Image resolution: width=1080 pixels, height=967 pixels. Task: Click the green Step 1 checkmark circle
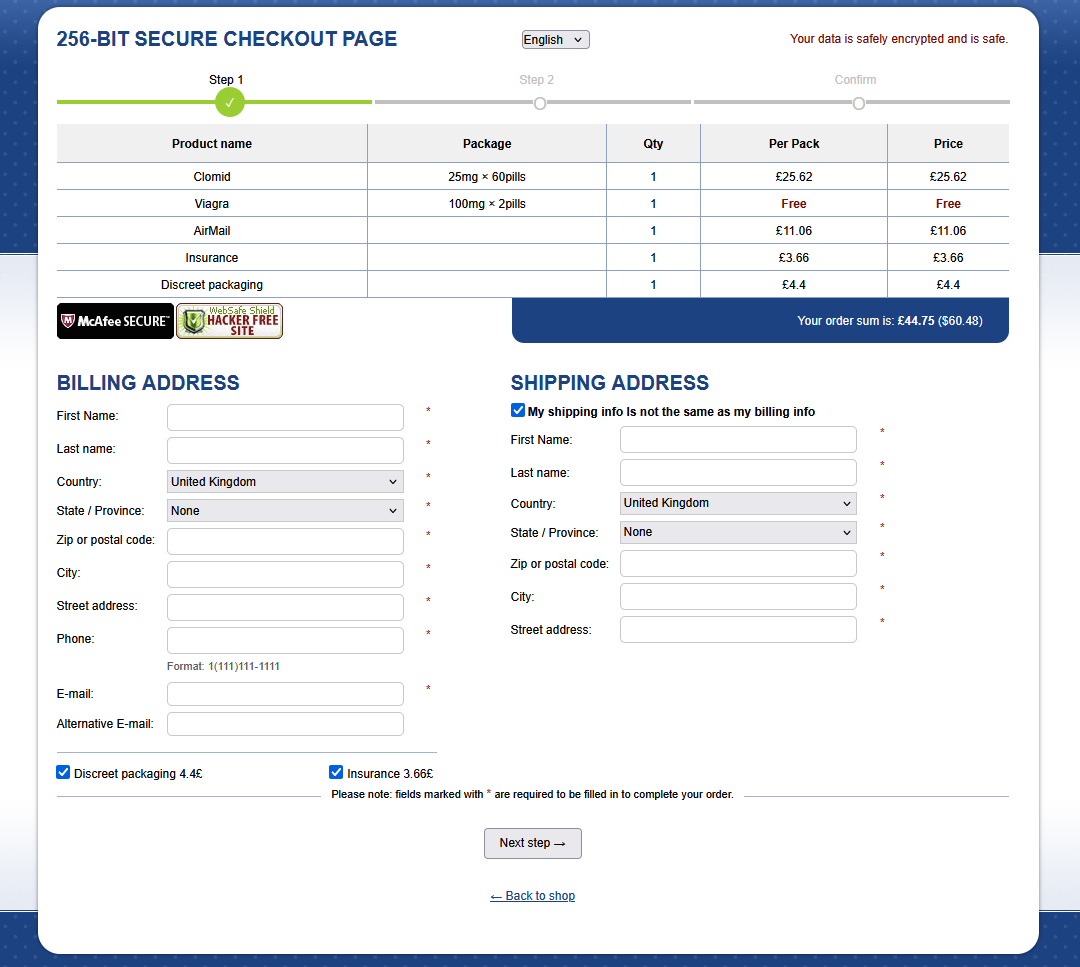(229, 102)
